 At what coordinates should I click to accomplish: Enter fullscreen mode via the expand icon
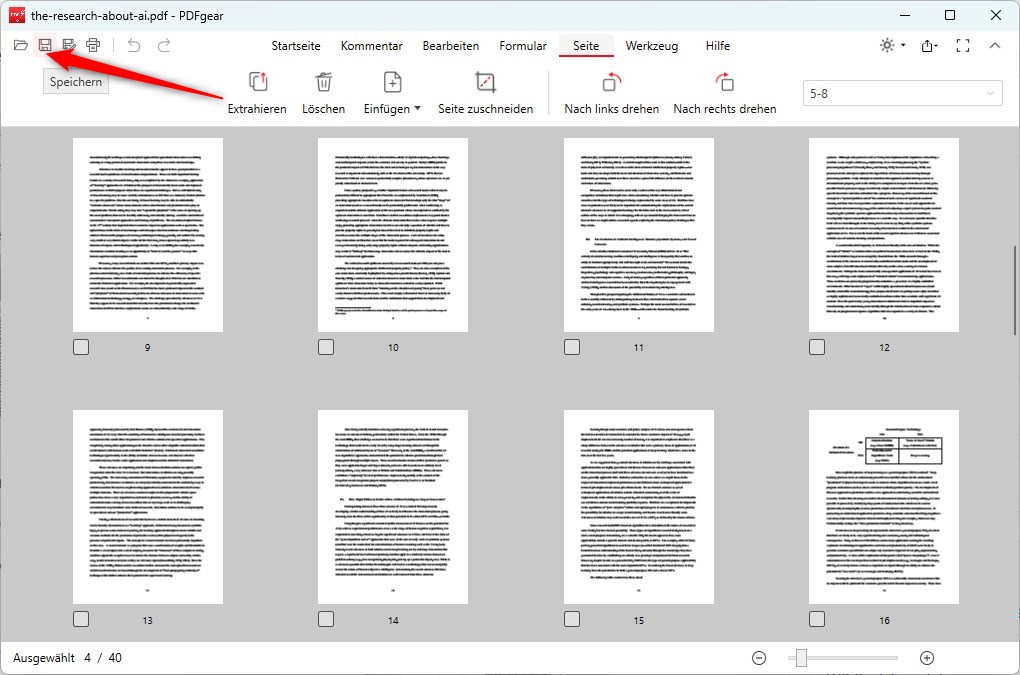tap(963, 45)
